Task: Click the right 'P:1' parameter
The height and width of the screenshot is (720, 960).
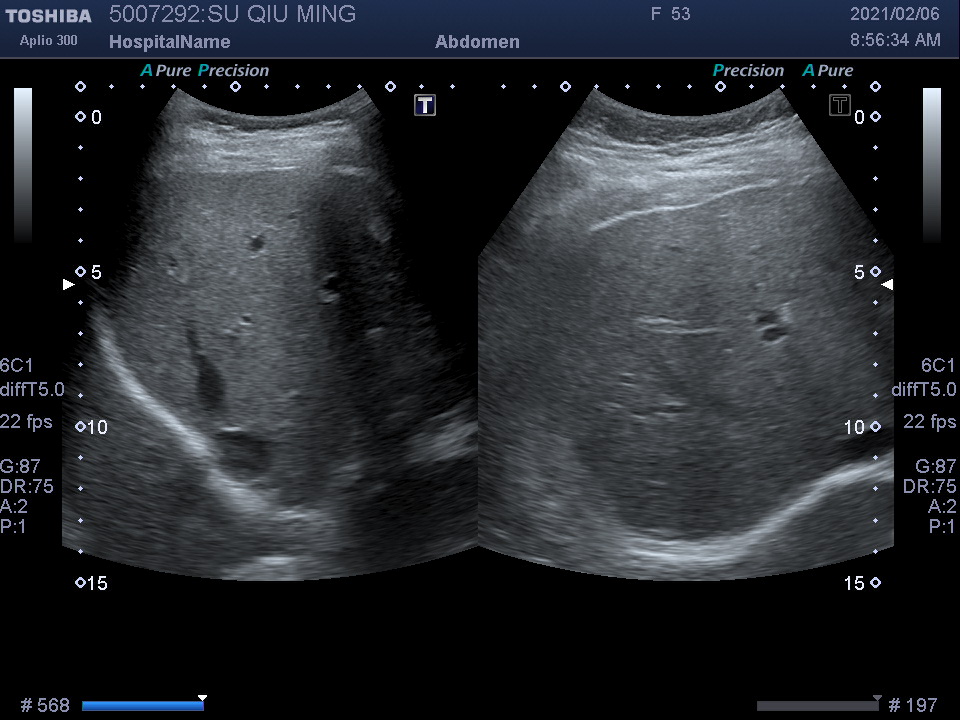Action: pyautogui.click(x=943, y=527)
